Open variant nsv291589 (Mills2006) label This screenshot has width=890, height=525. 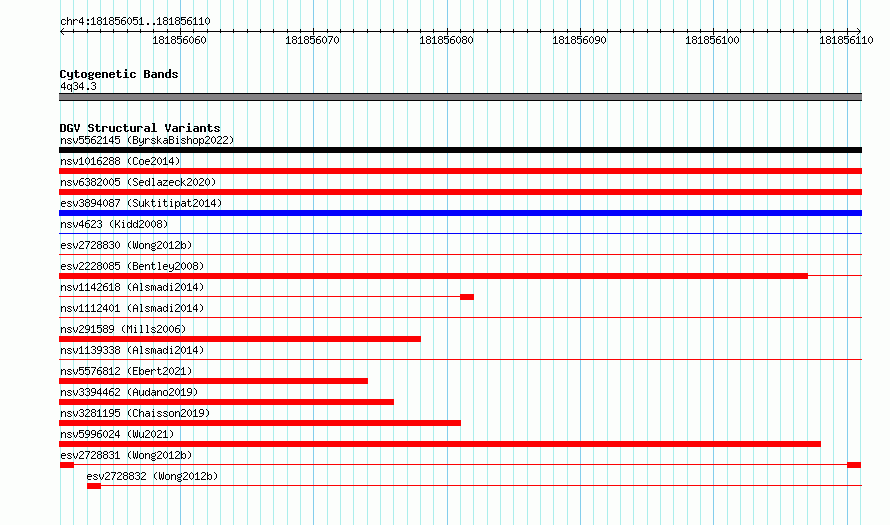[x=123, y=329]
